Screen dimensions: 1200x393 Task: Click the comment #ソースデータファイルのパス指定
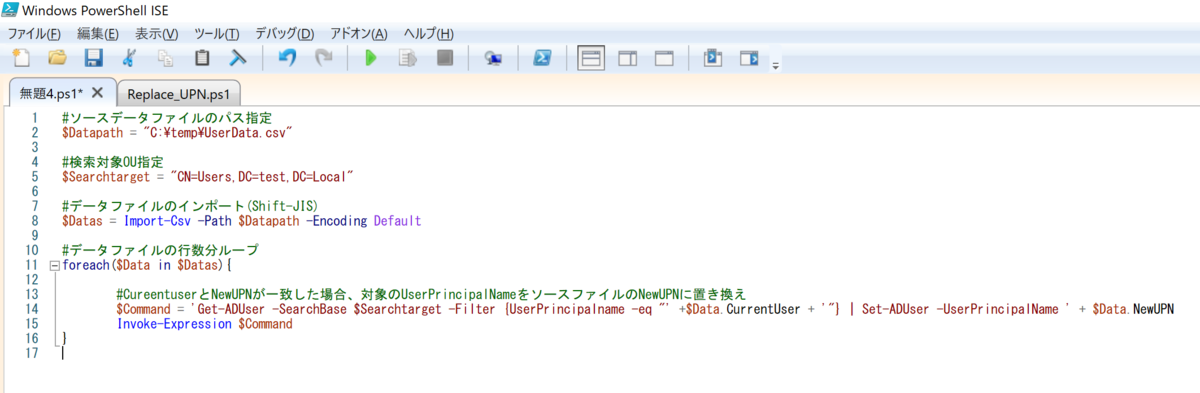[x=166, y=117]
